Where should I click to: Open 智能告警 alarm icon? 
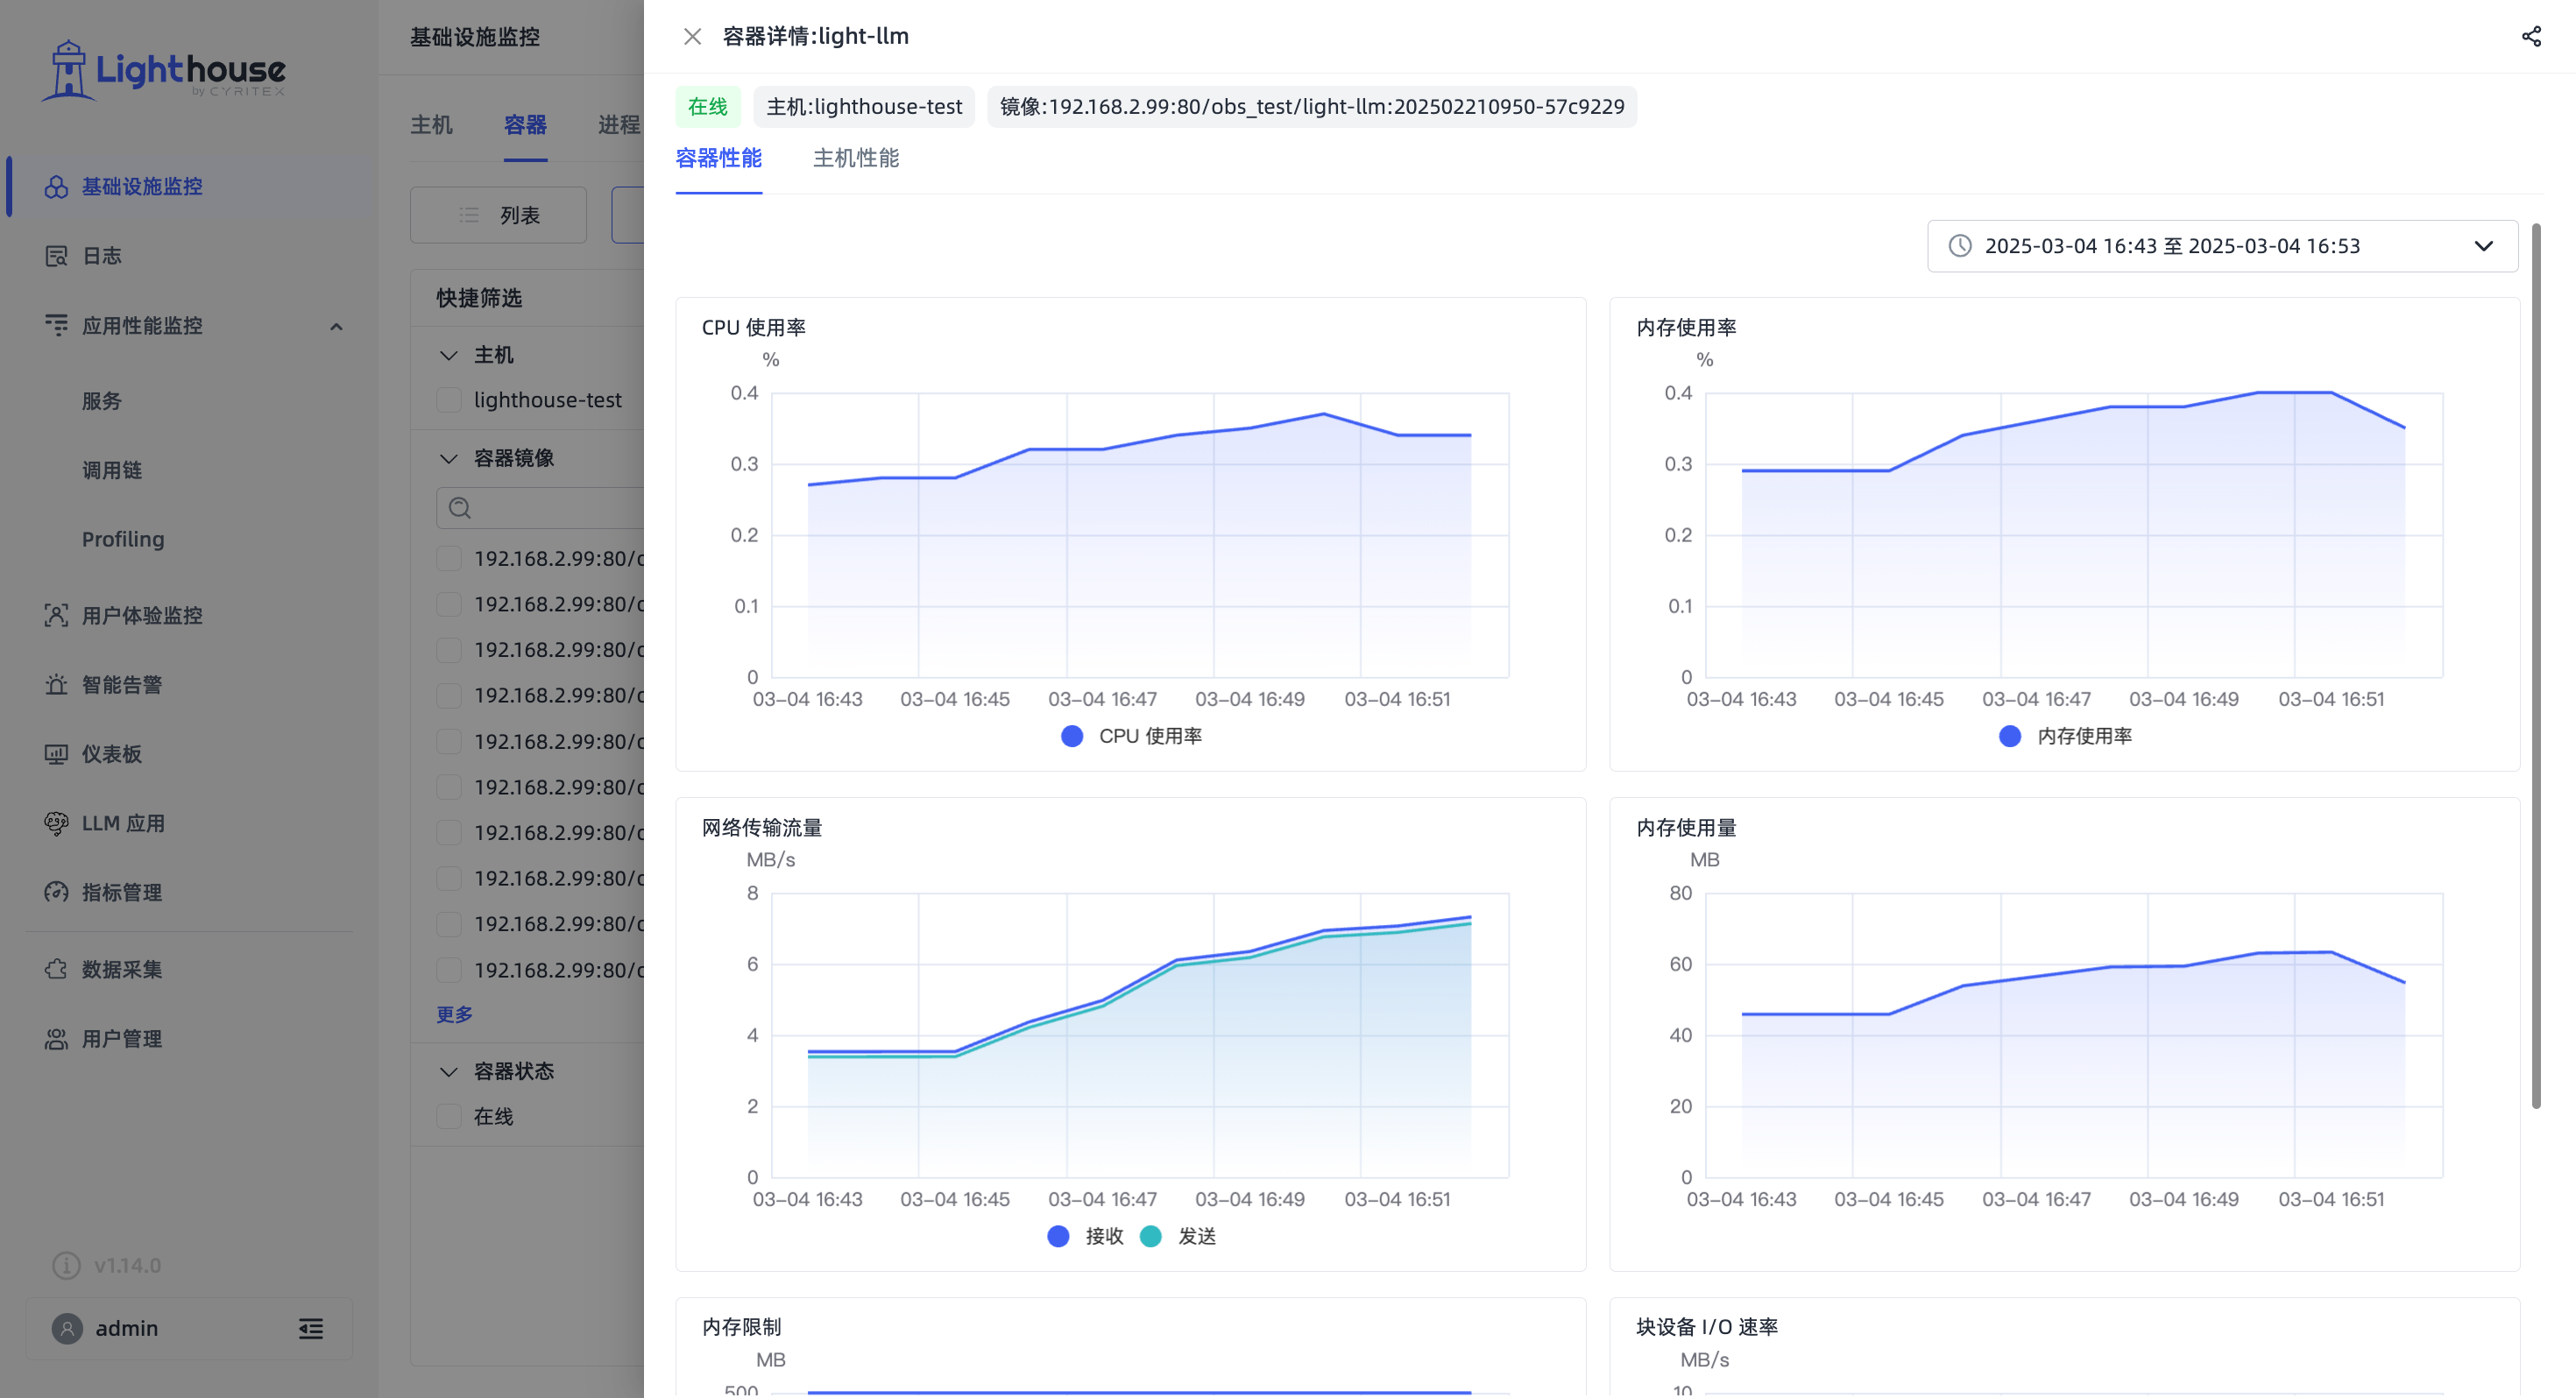(x=56, y=684)
